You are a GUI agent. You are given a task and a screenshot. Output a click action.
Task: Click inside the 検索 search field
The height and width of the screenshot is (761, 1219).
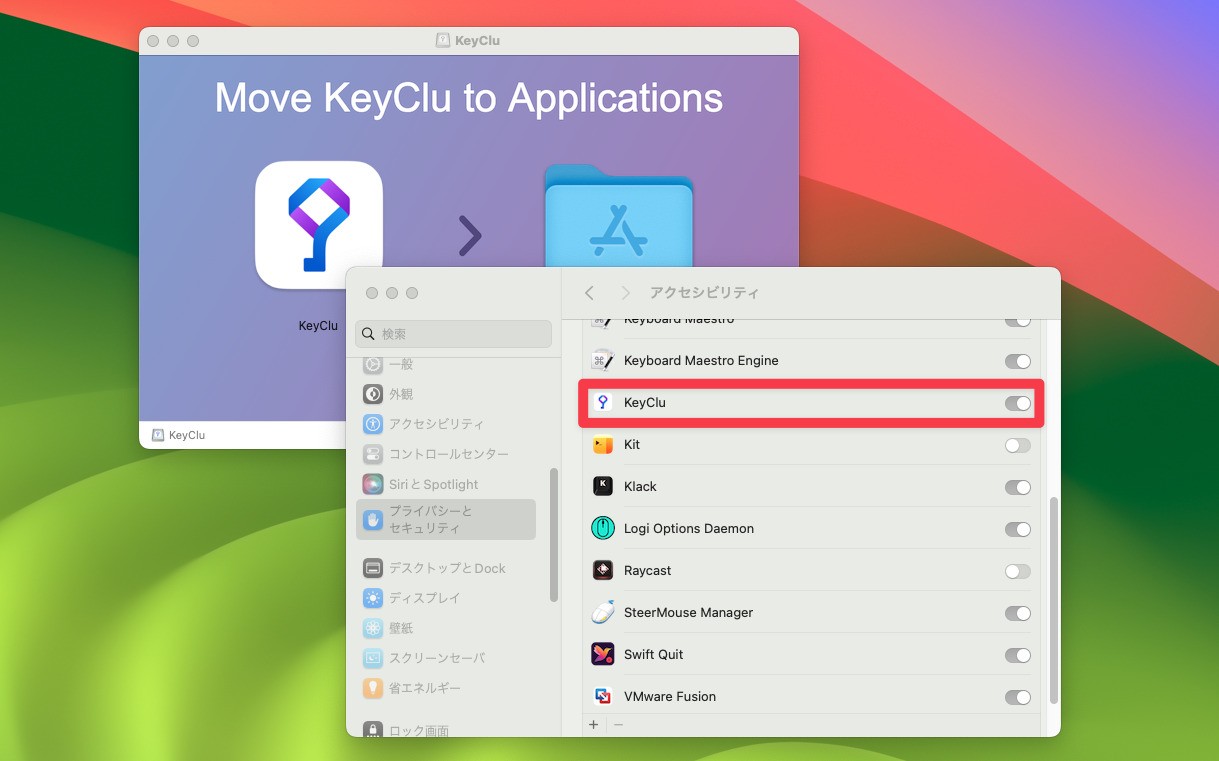(453, 333)
